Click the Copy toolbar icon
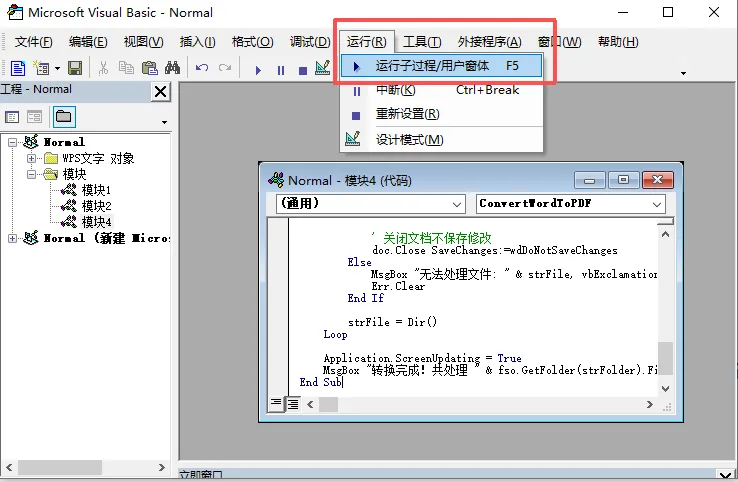 click(126, 69)
